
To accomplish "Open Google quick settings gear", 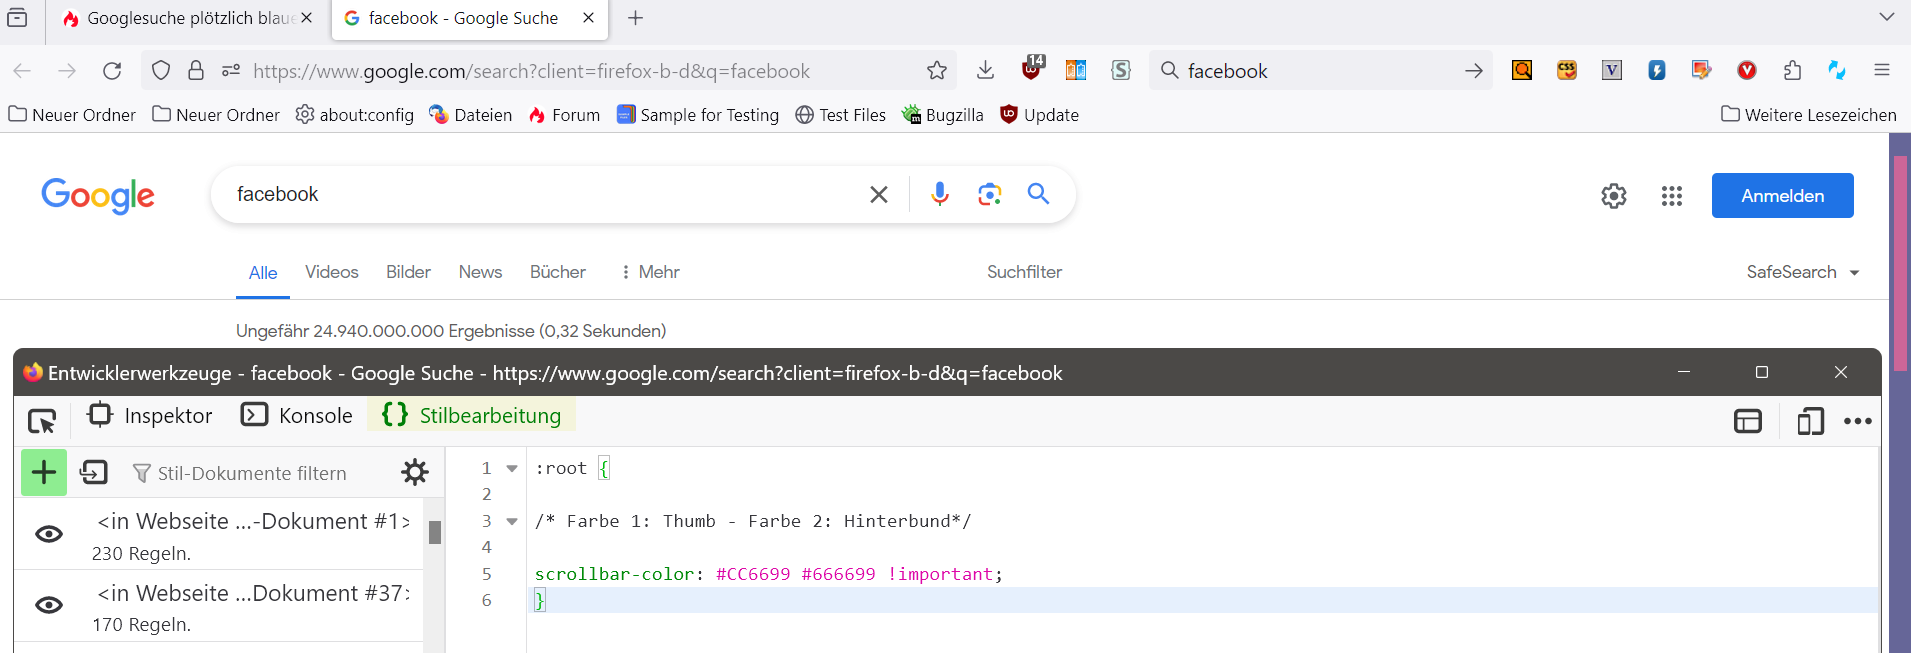I will point(1614,196).
